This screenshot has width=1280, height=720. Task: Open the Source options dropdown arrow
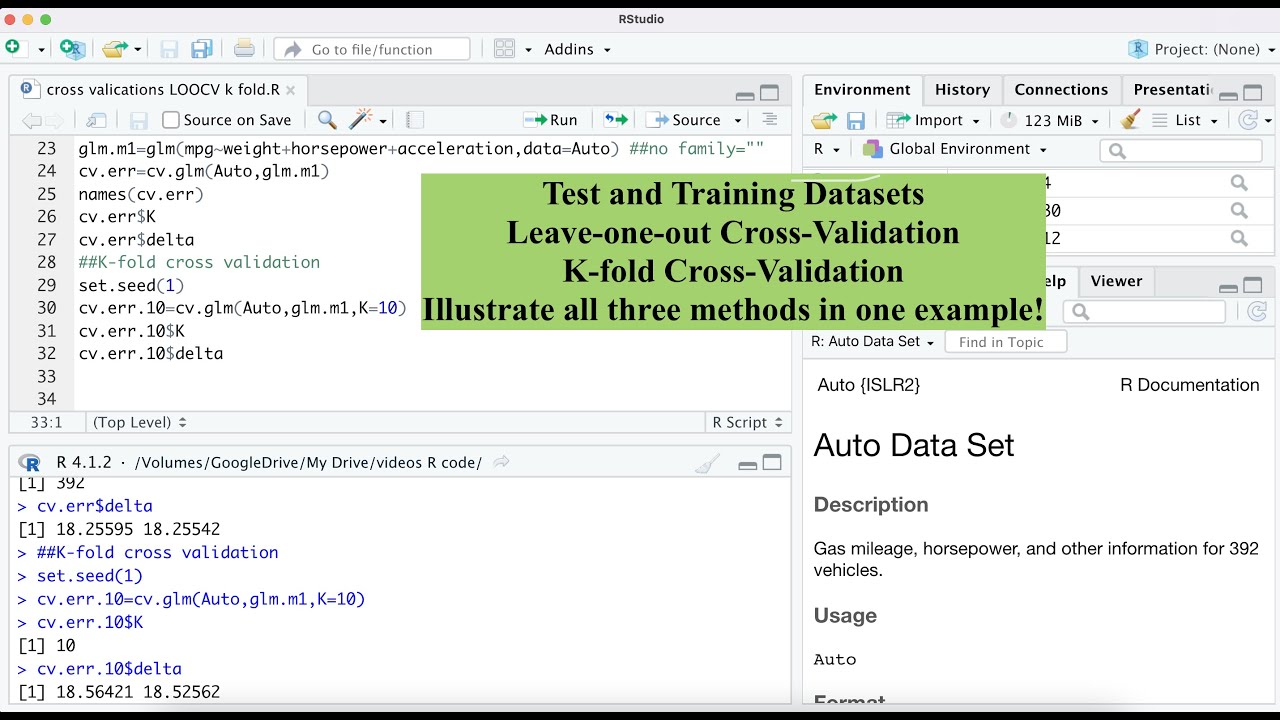coord(738,121)
